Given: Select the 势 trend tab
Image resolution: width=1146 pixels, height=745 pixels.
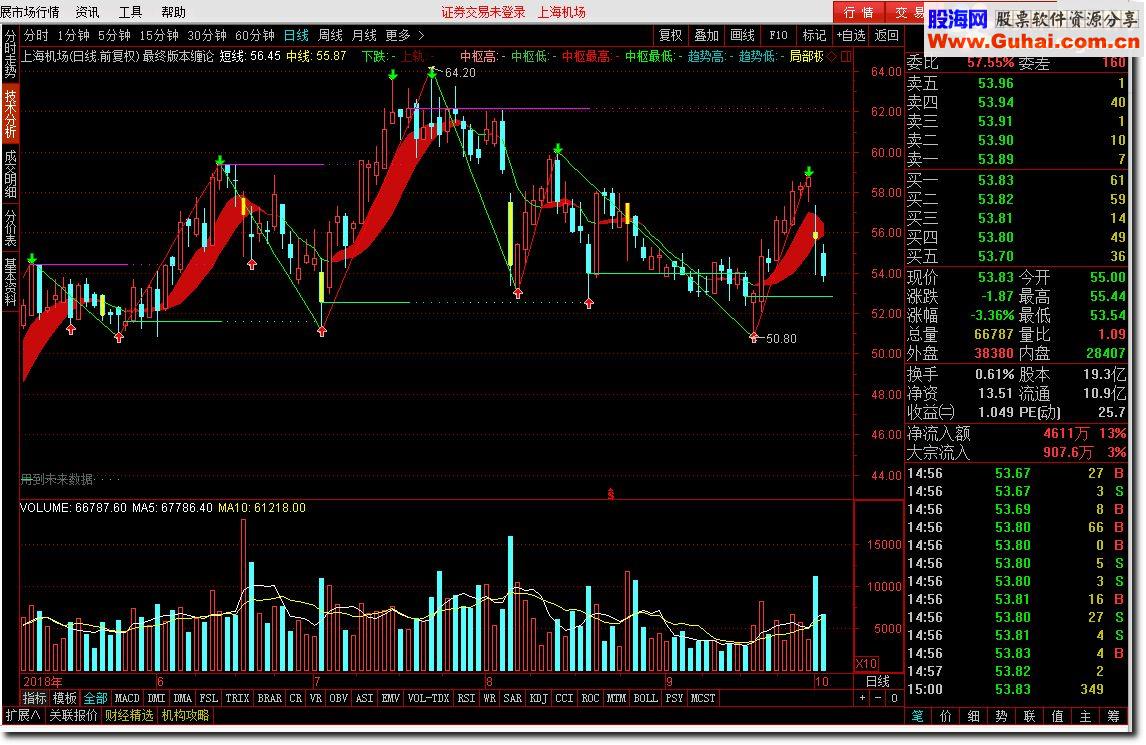Looking at the screenshot, I should (1001, 716).
